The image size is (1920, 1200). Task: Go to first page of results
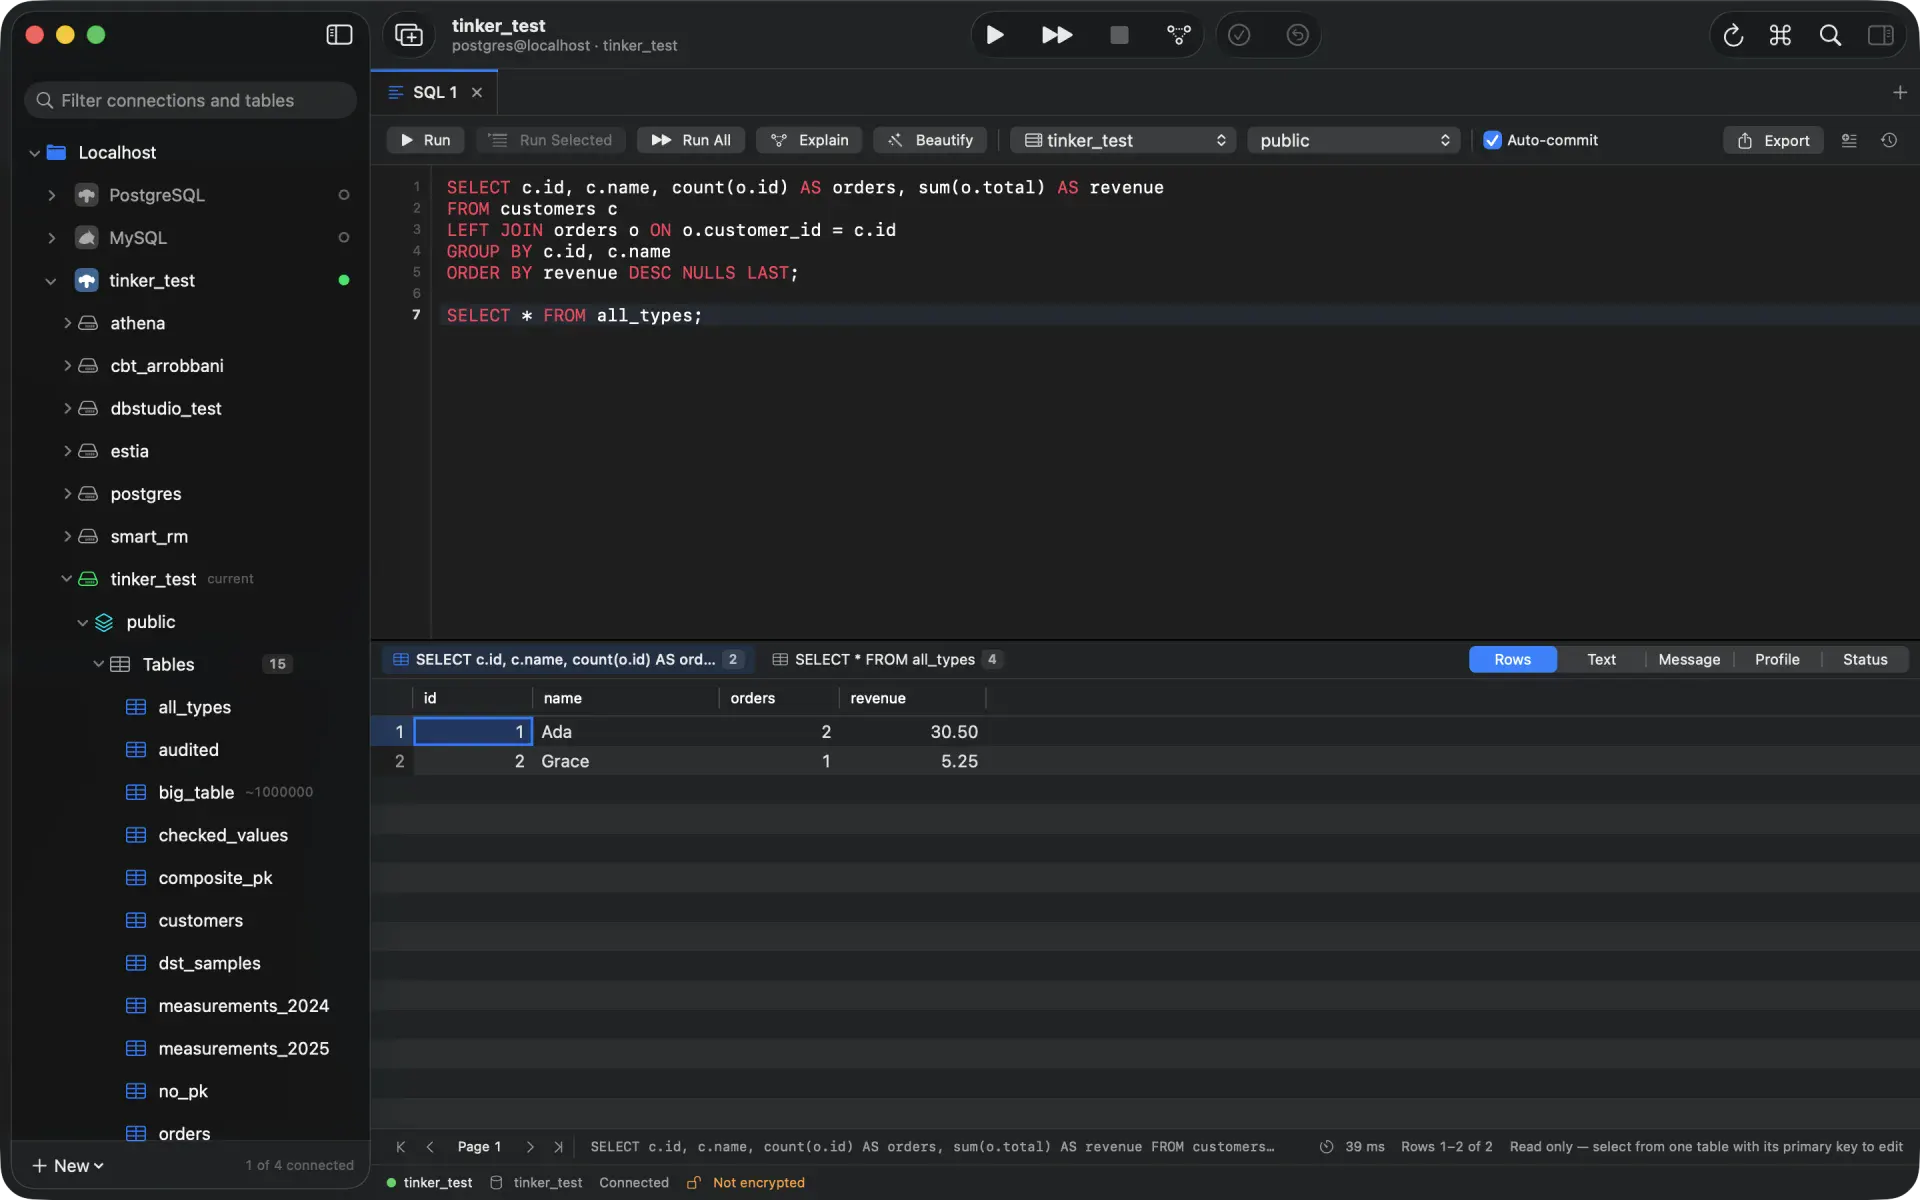pos(401,1147)
